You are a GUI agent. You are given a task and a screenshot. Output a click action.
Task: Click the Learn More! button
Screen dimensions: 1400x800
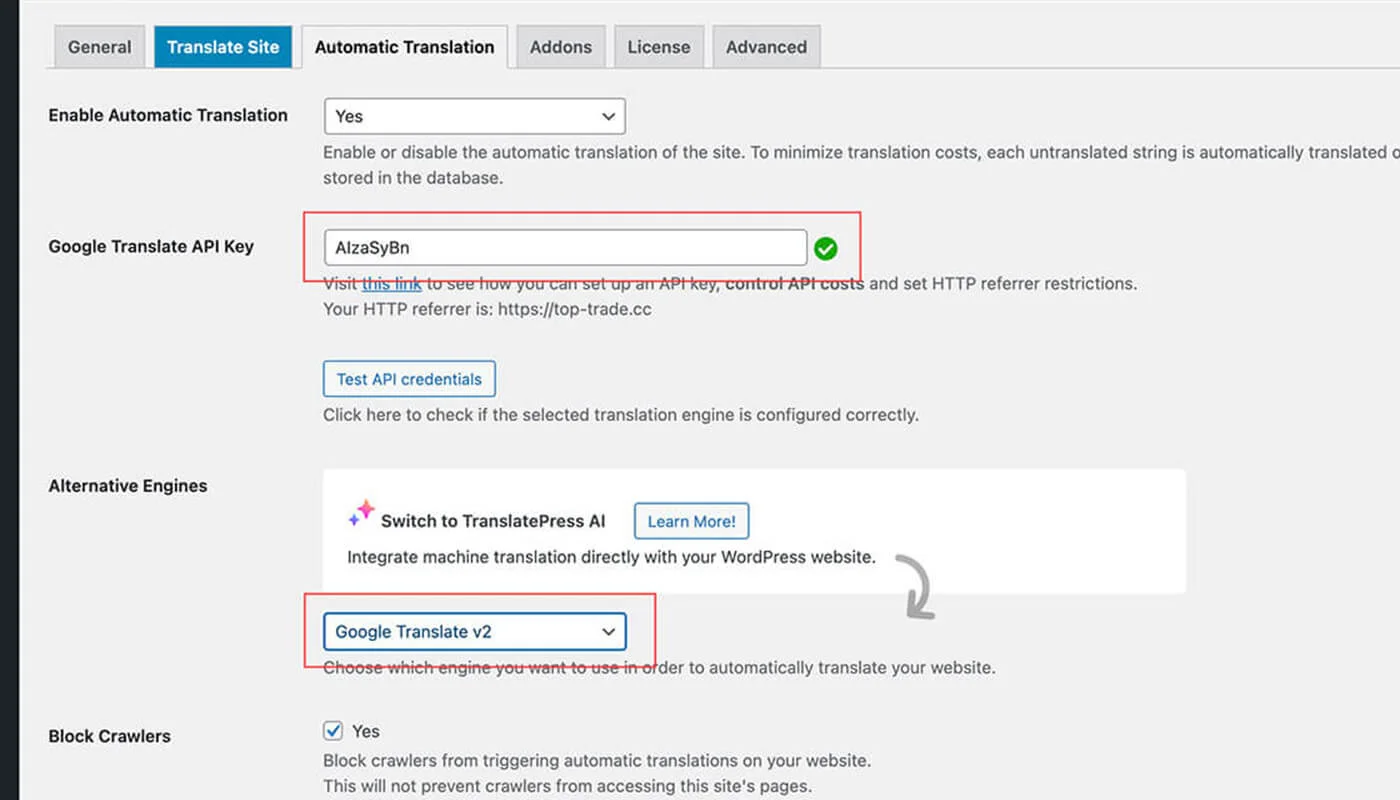[691, 521]
